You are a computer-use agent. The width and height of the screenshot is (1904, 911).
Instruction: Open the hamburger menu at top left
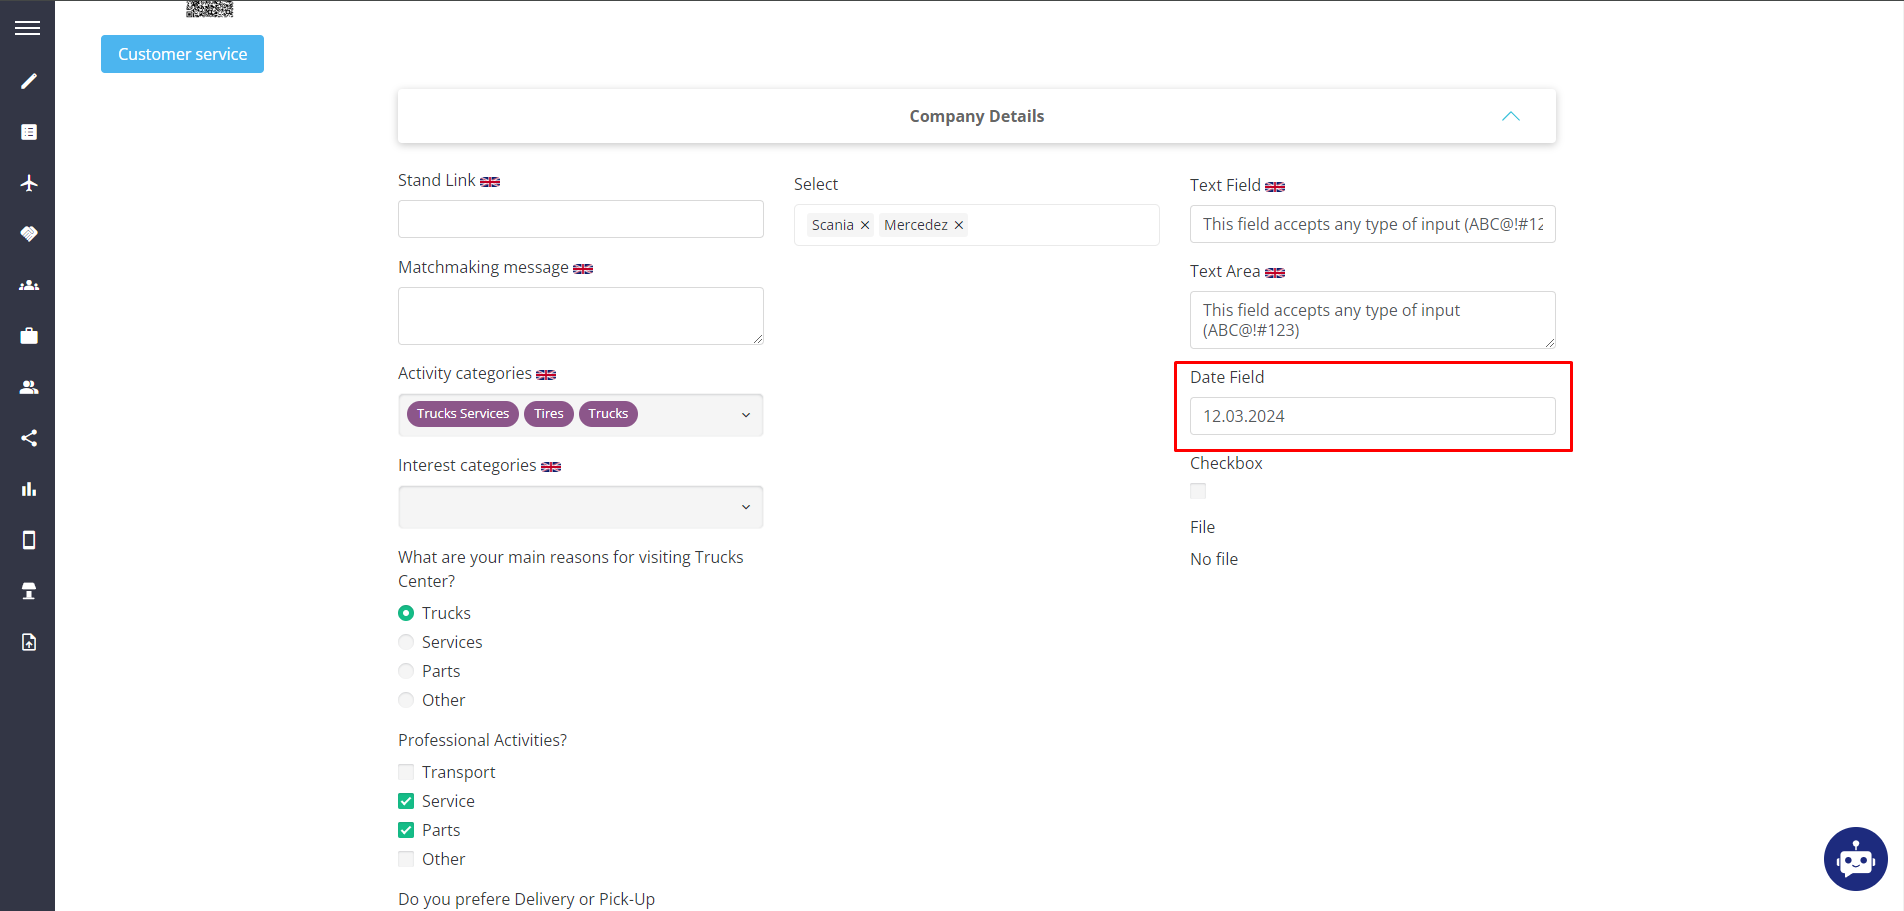point(27,27)
